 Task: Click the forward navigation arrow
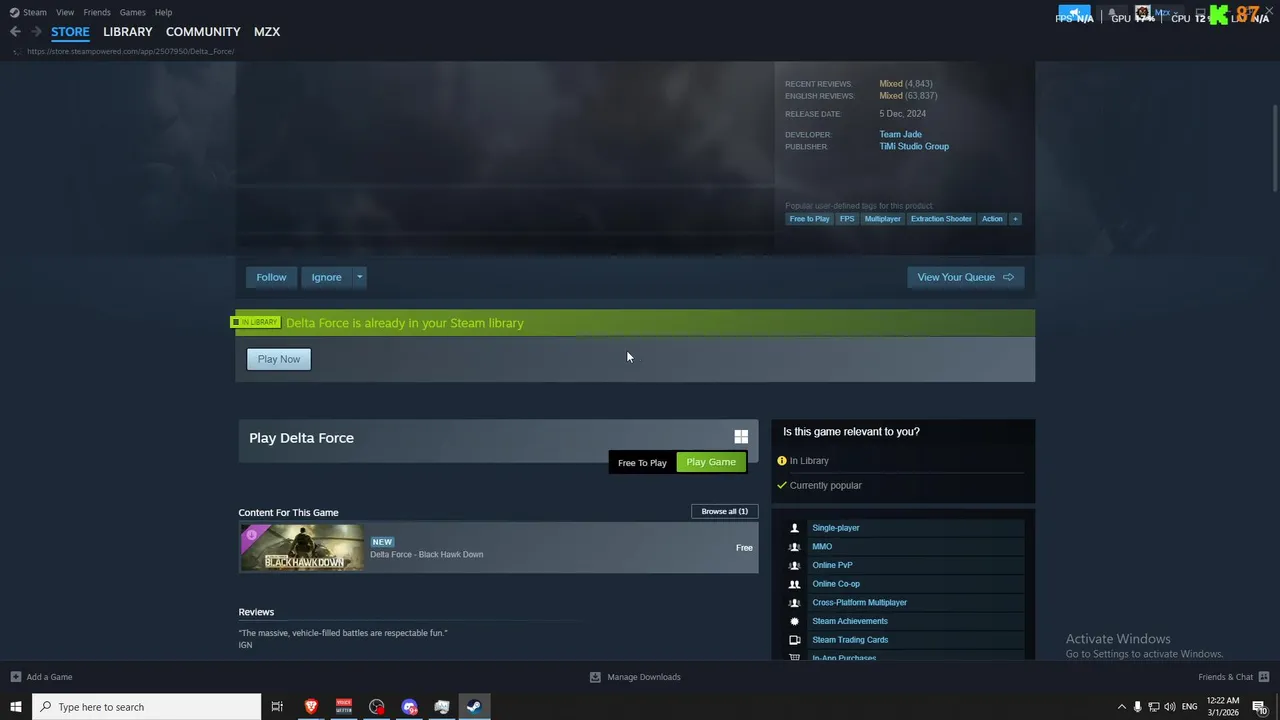coord(36,31)
